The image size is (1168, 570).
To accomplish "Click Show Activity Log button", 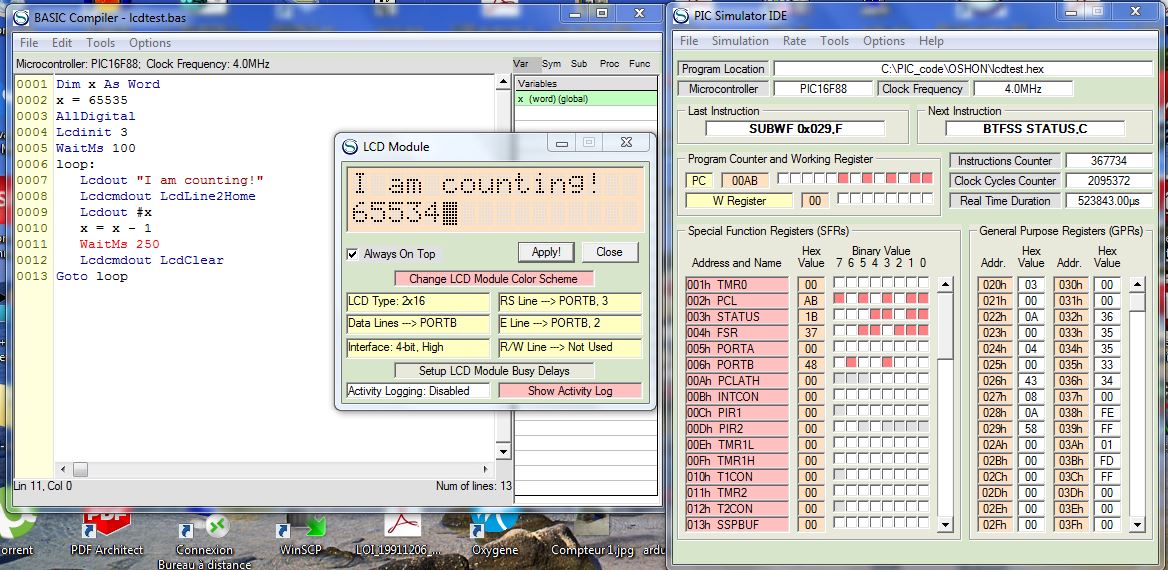I will click(570, 390).
